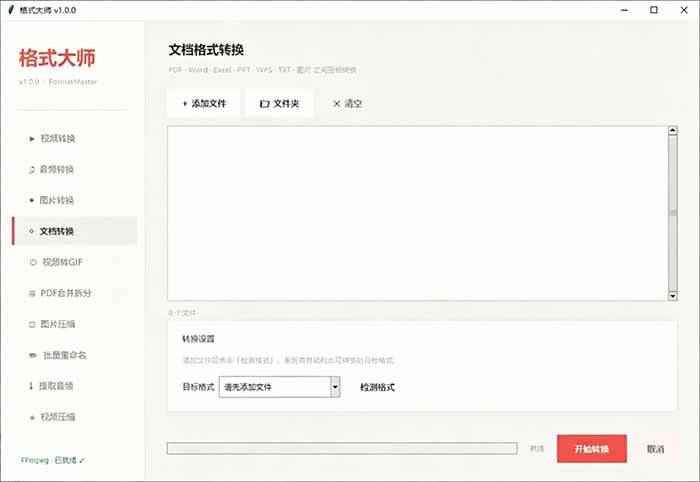Click the box icon beside 图片压缩

pyautogui.click(x=32, y=324)
